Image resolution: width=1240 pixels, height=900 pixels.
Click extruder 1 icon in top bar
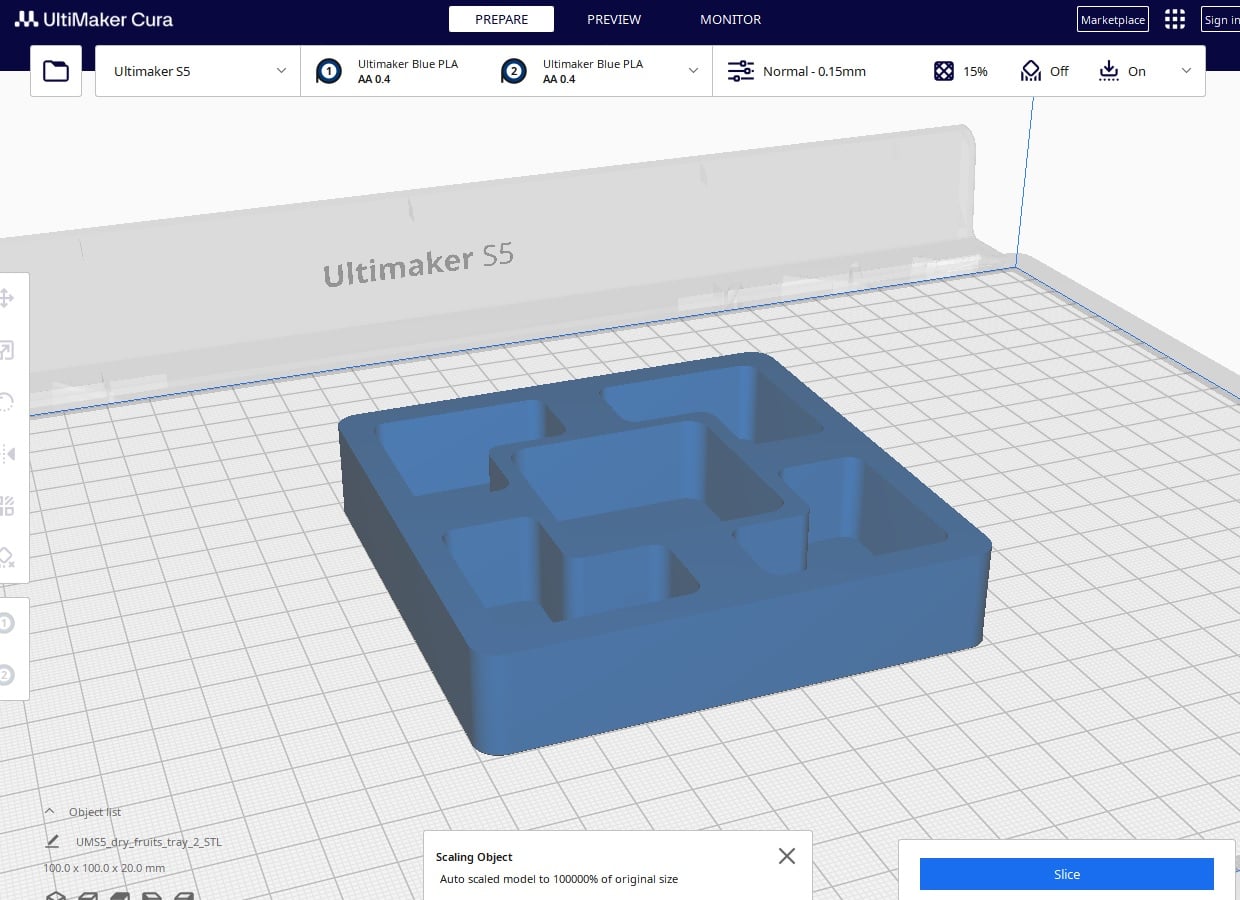328,71
